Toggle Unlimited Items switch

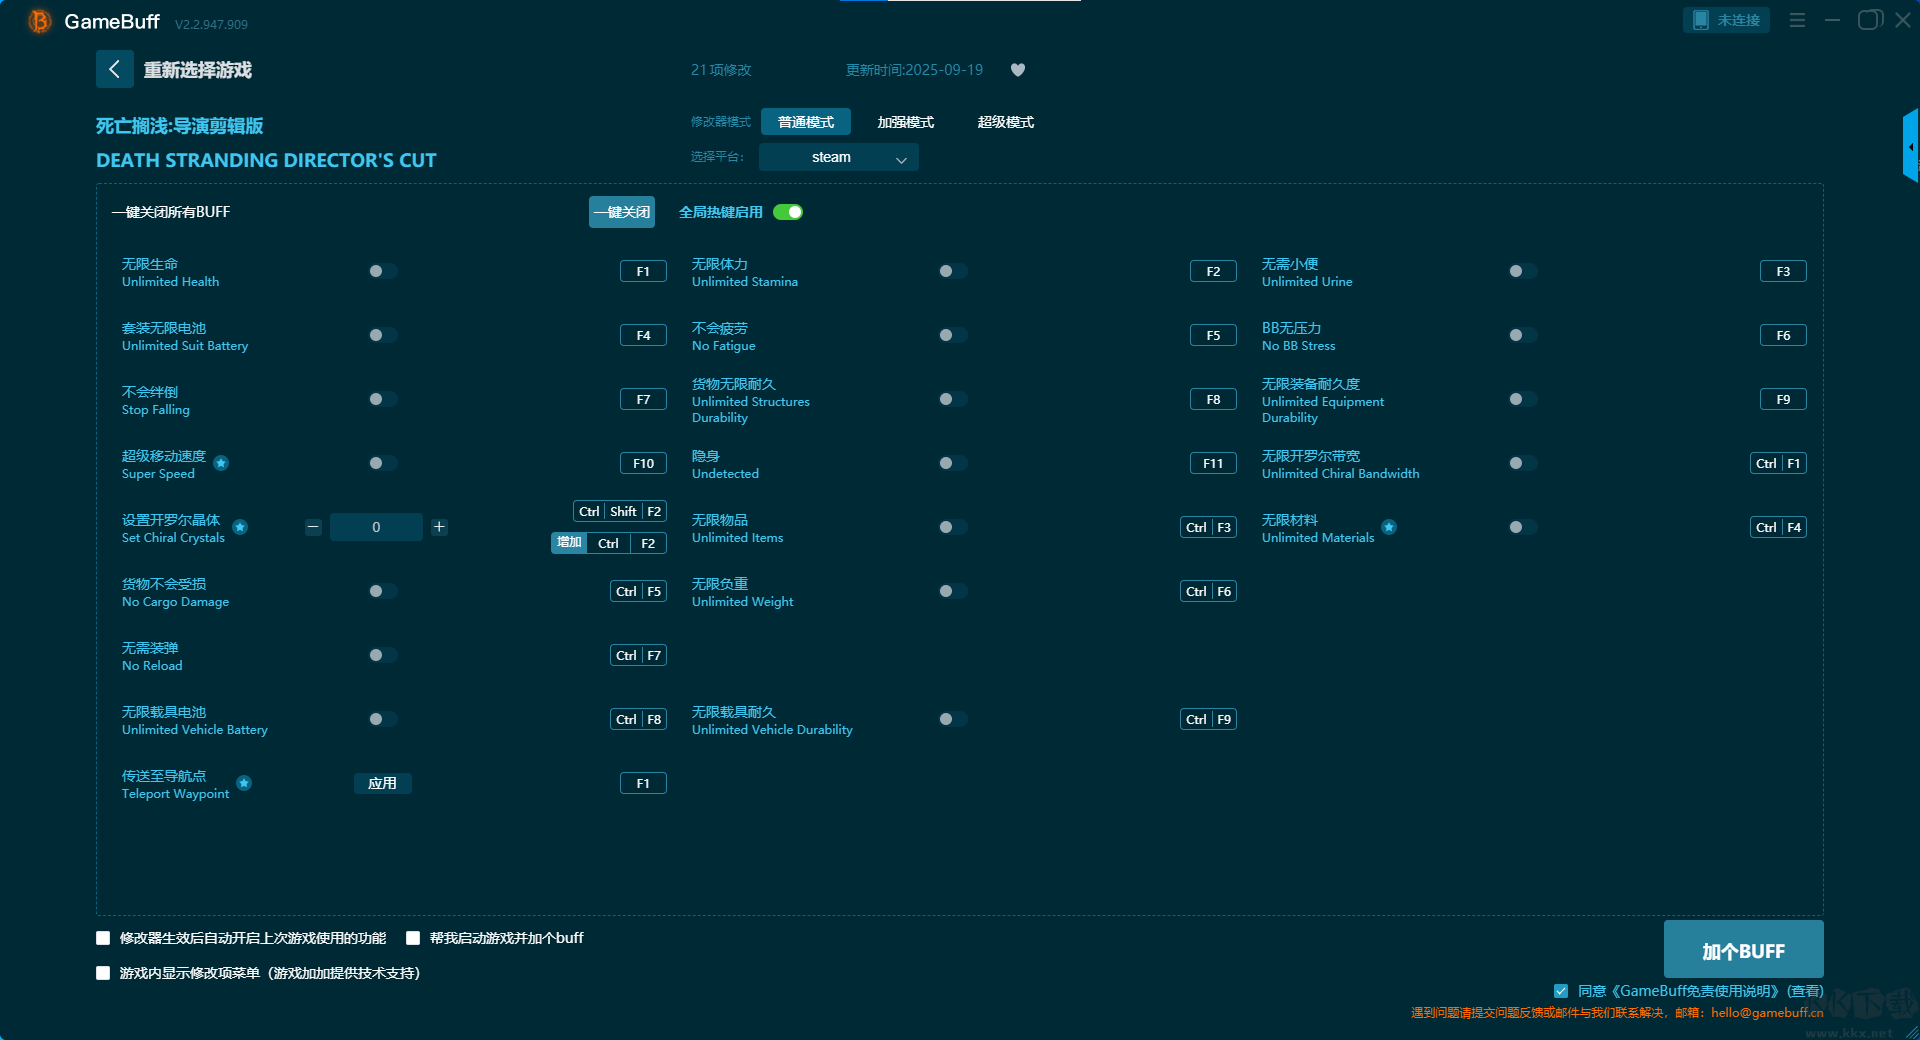point(953,527)
